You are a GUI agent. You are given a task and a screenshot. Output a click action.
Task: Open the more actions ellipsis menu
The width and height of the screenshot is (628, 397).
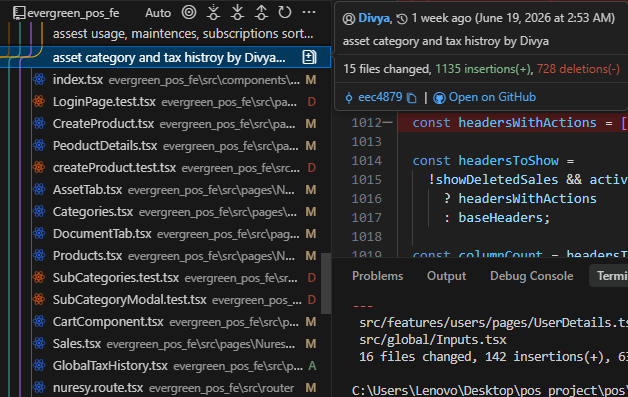[309, 12]
